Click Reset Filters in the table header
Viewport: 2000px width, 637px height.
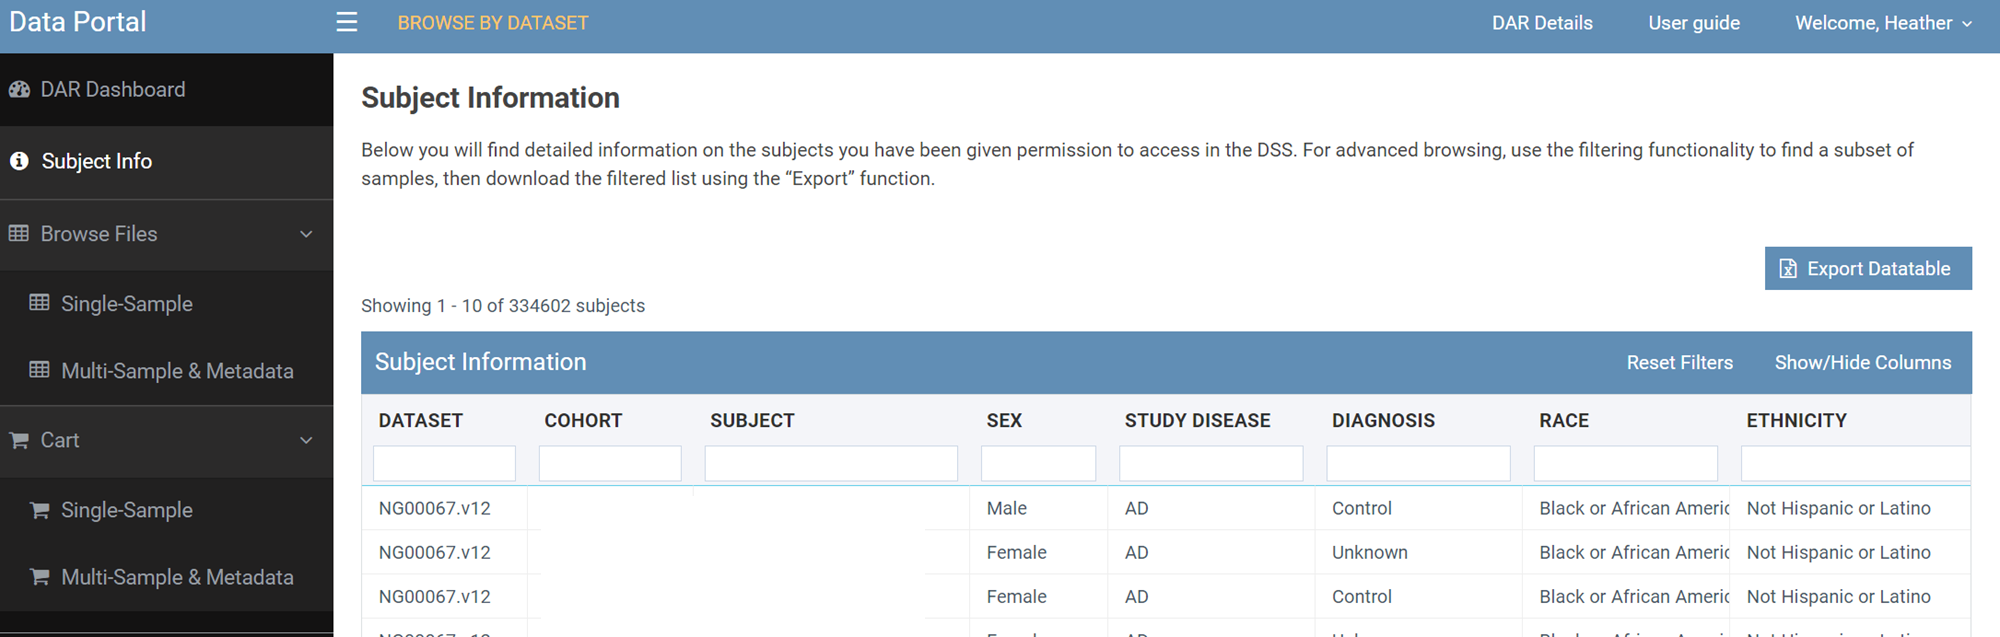(x=1679, y=363)
